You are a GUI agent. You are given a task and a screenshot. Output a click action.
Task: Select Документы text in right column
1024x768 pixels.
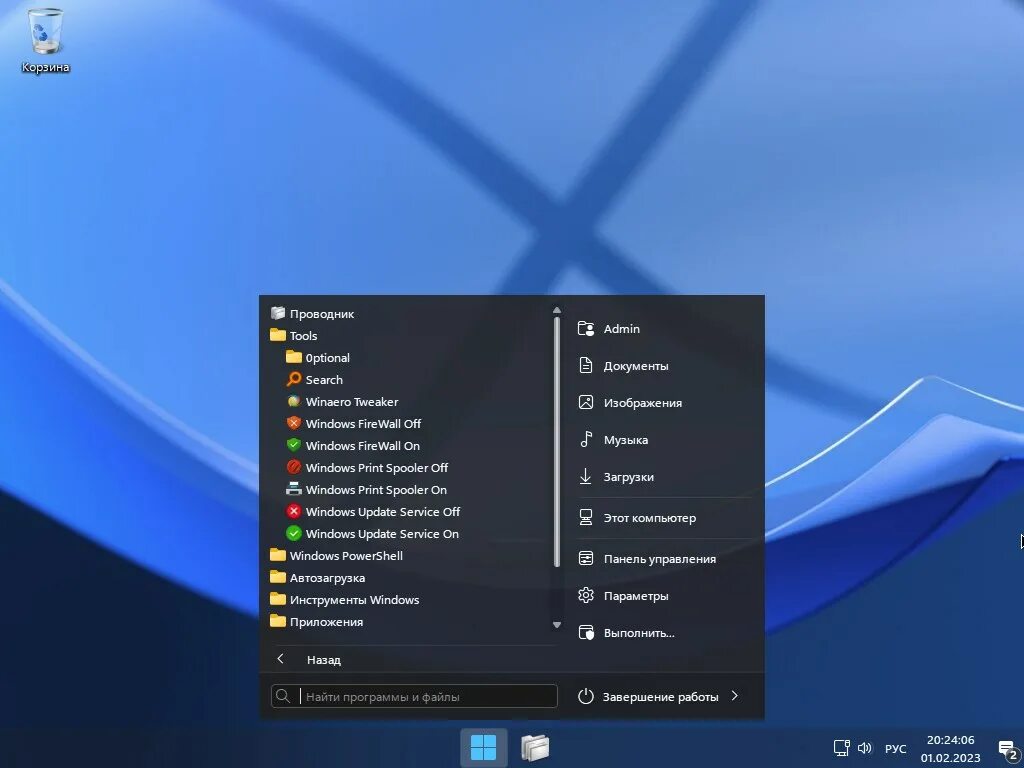pyautogui.click(x=636, y=366)
